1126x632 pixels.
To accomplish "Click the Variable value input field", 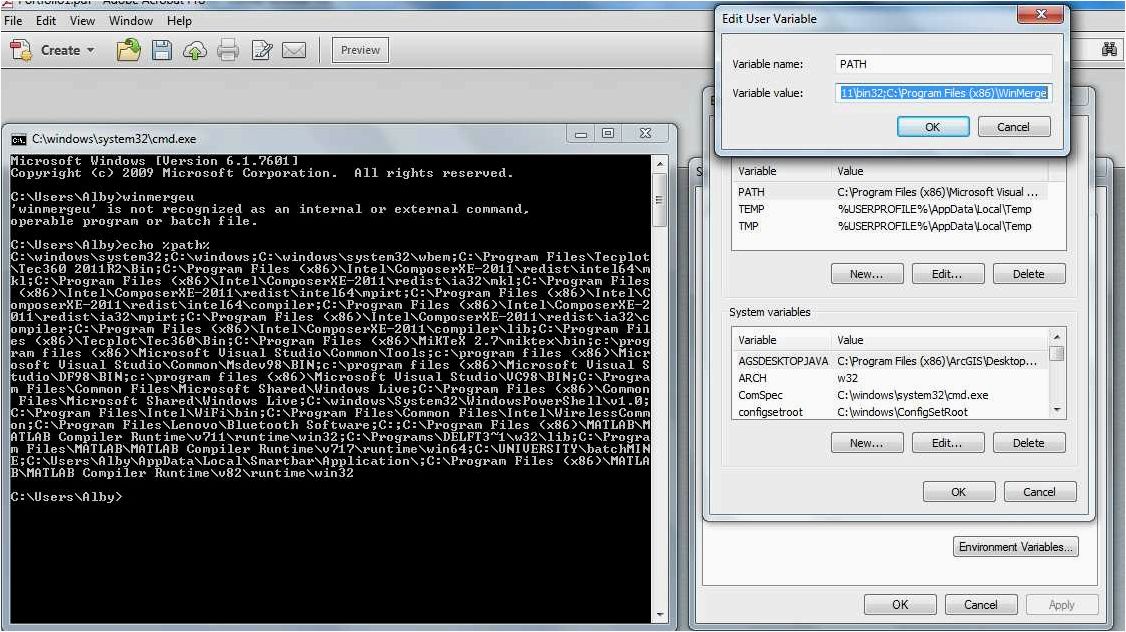I will 944,93.
